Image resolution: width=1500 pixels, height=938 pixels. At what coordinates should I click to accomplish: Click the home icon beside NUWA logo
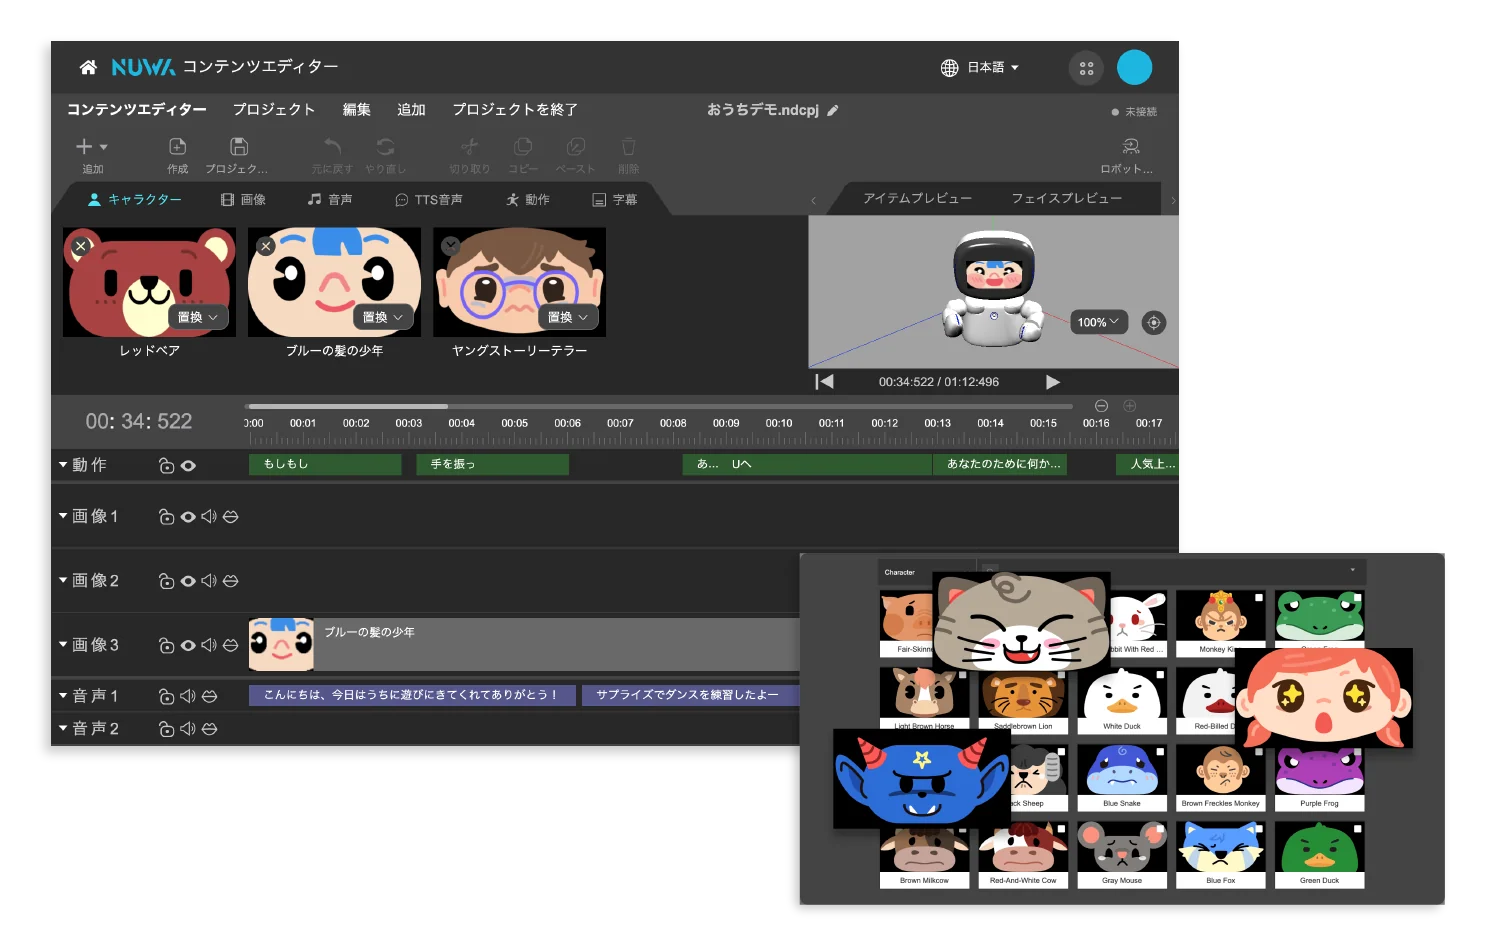pos(88,67)
